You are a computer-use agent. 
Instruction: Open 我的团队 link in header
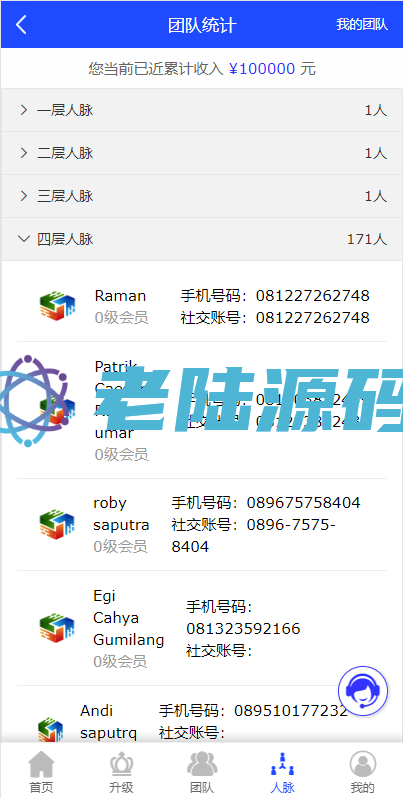click(362, 24)
